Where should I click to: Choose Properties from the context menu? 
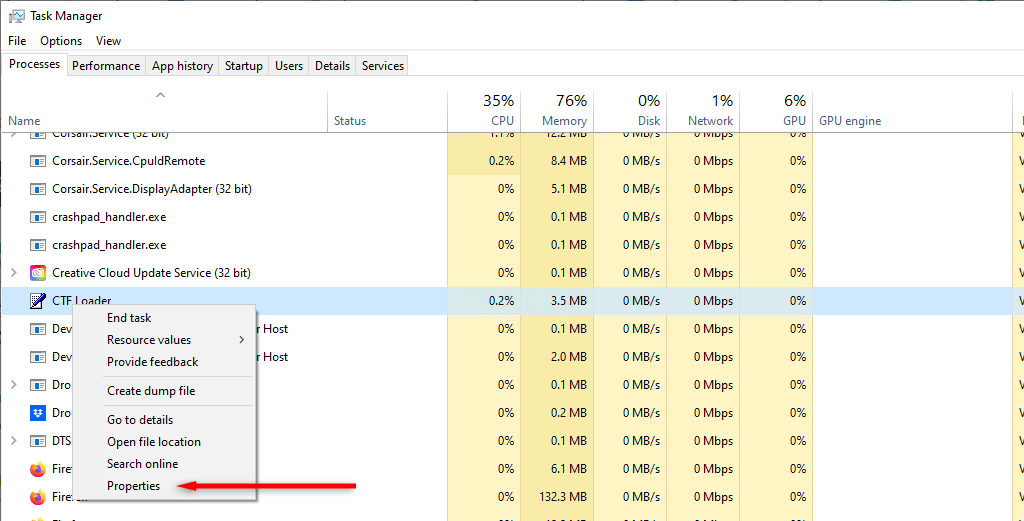coord(134,486)
